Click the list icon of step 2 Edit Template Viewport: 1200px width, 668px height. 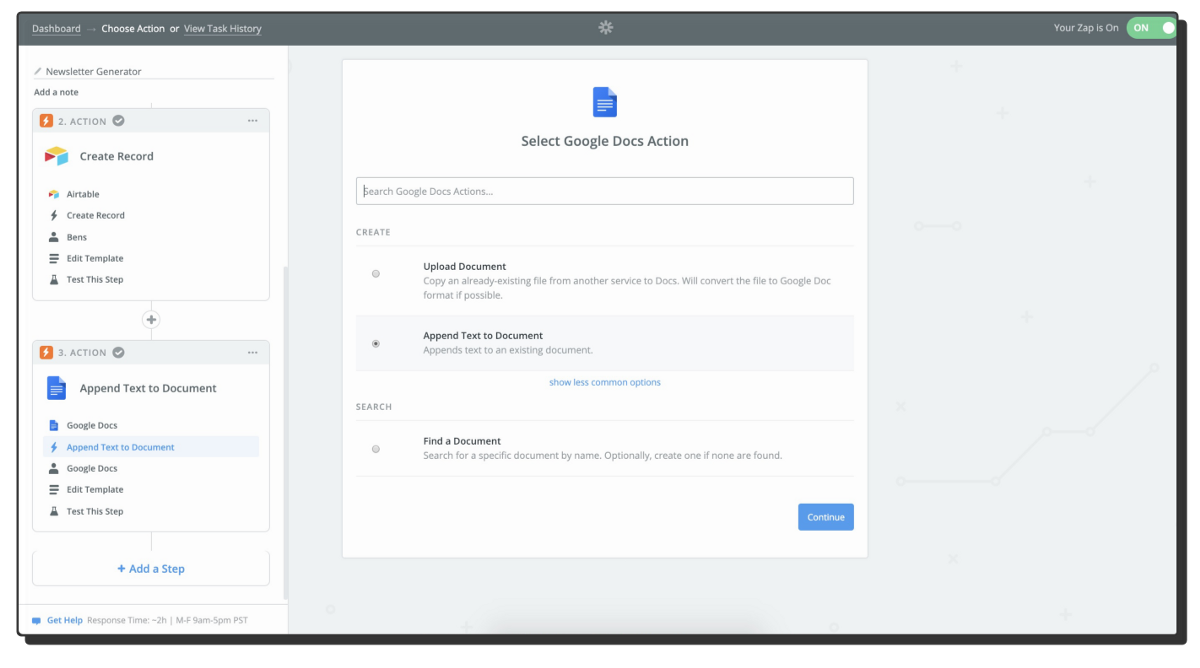[54, 258]
